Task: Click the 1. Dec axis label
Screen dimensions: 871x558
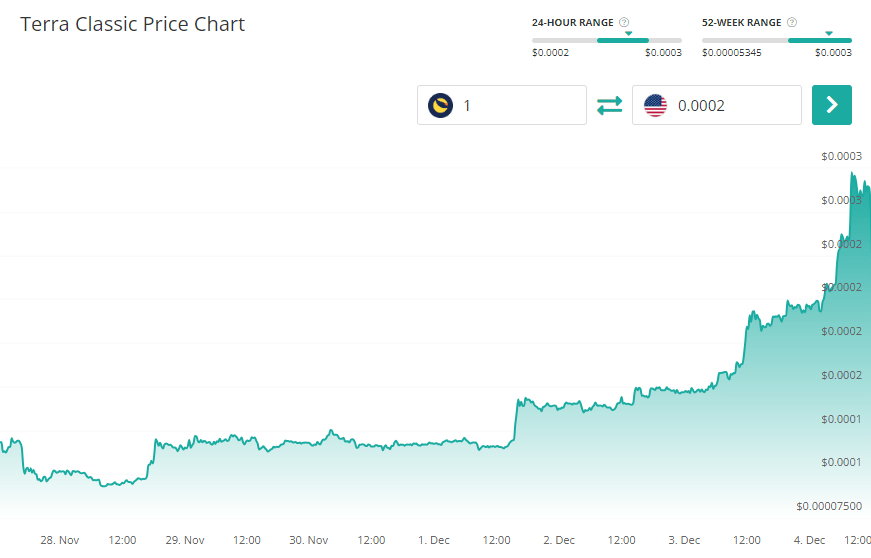Action: (x=434, y=540)
